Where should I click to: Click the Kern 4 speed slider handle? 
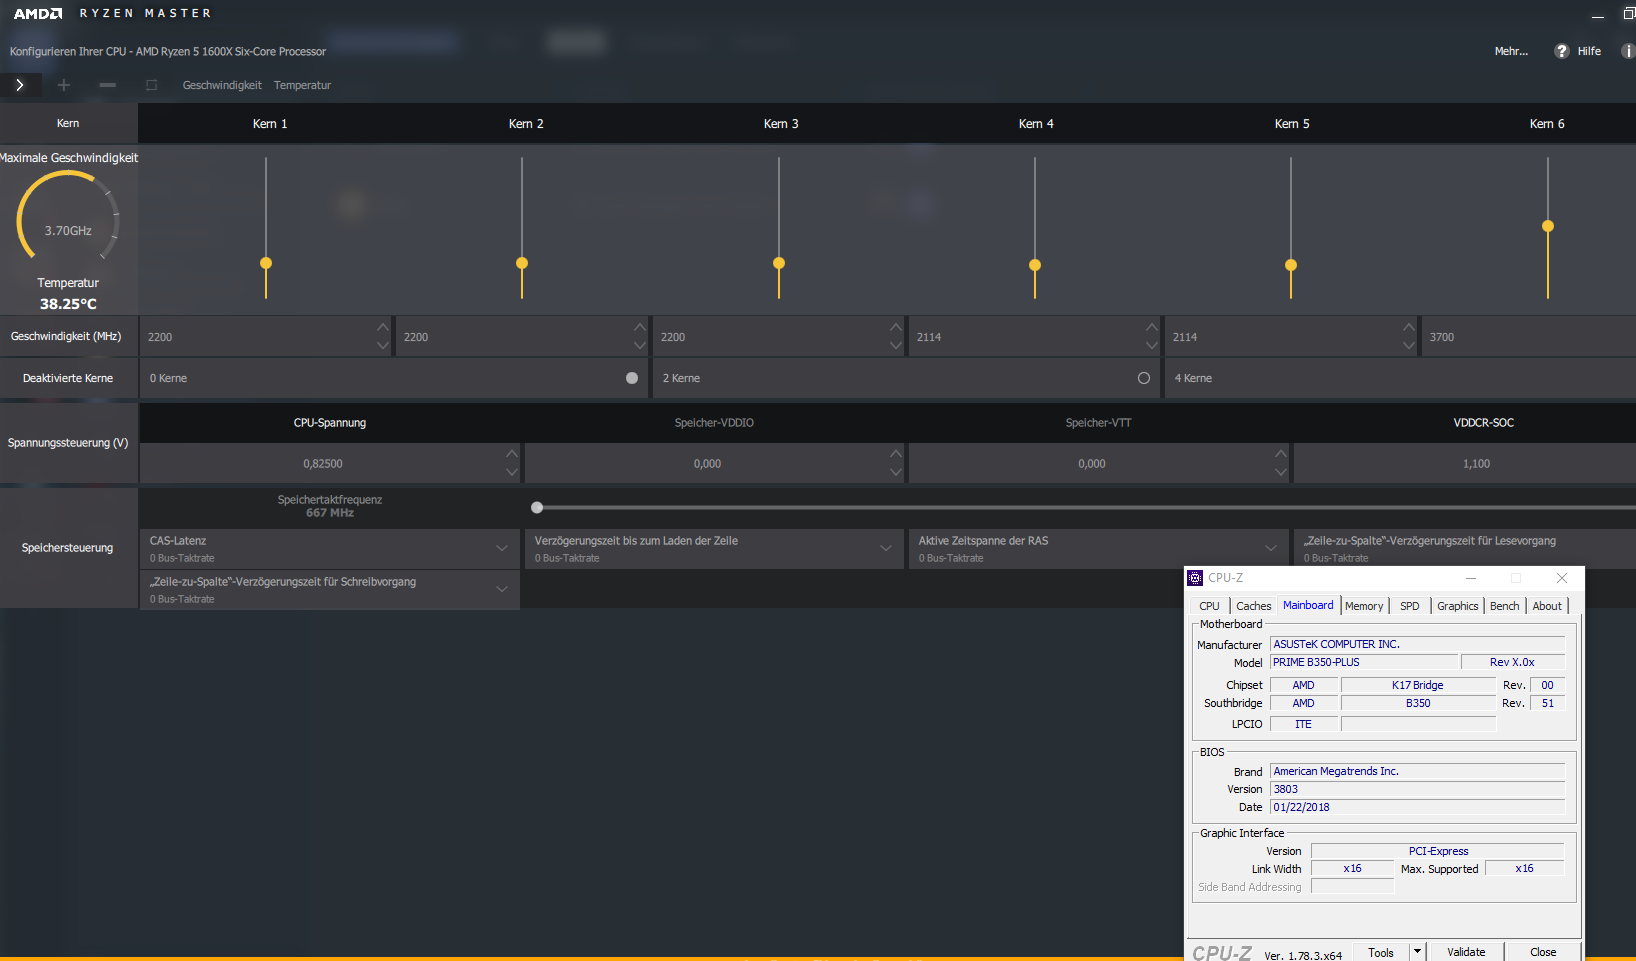(x=1035, y=265)
